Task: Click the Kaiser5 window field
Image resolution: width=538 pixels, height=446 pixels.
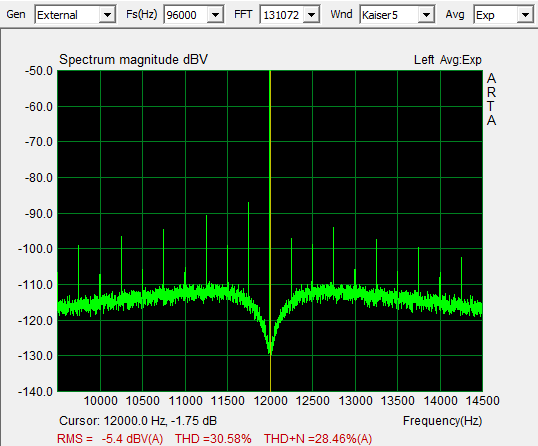Action: 397,15
